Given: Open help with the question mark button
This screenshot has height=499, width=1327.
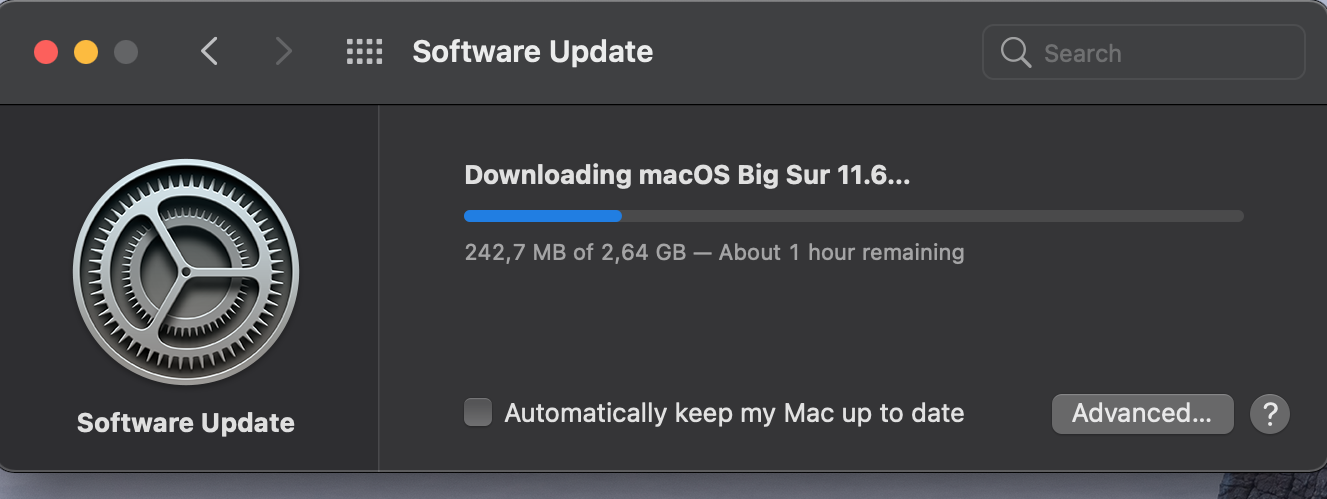Looking at the screenshot, I should coord(1270,413).
